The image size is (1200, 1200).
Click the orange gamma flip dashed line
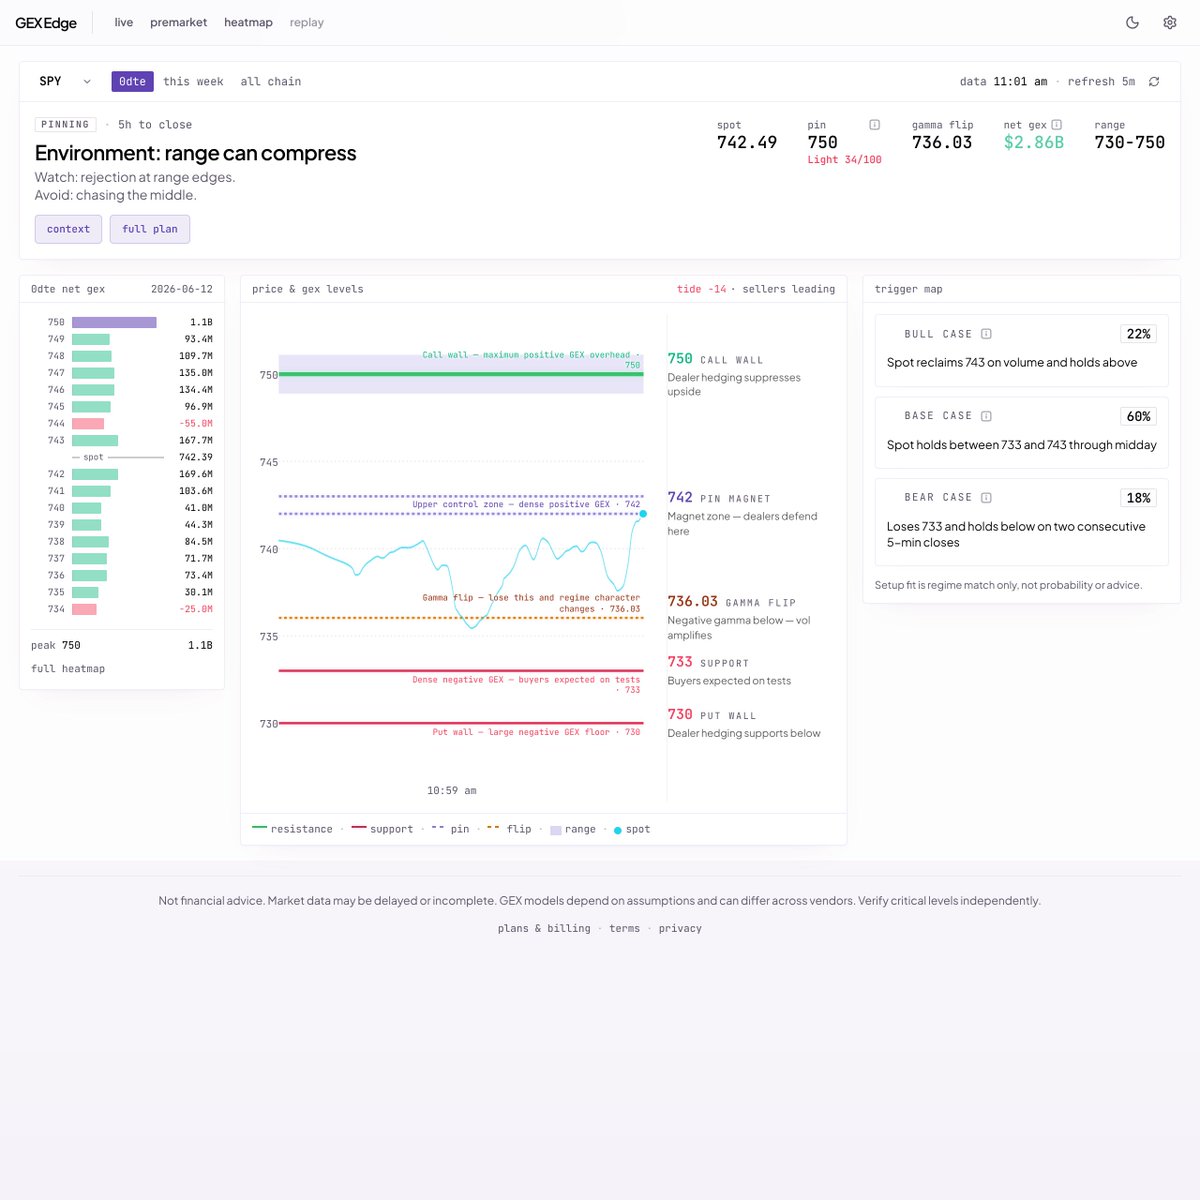(x=461, y=618)
